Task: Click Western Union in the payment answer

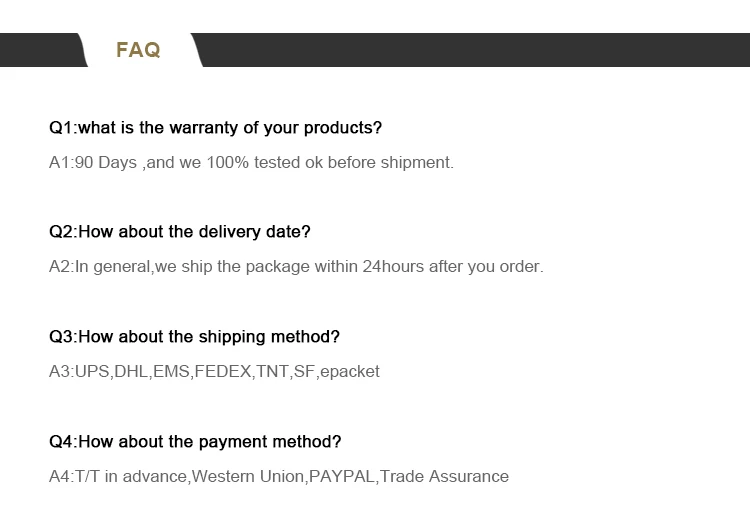Action: click(x=248, y=477)
